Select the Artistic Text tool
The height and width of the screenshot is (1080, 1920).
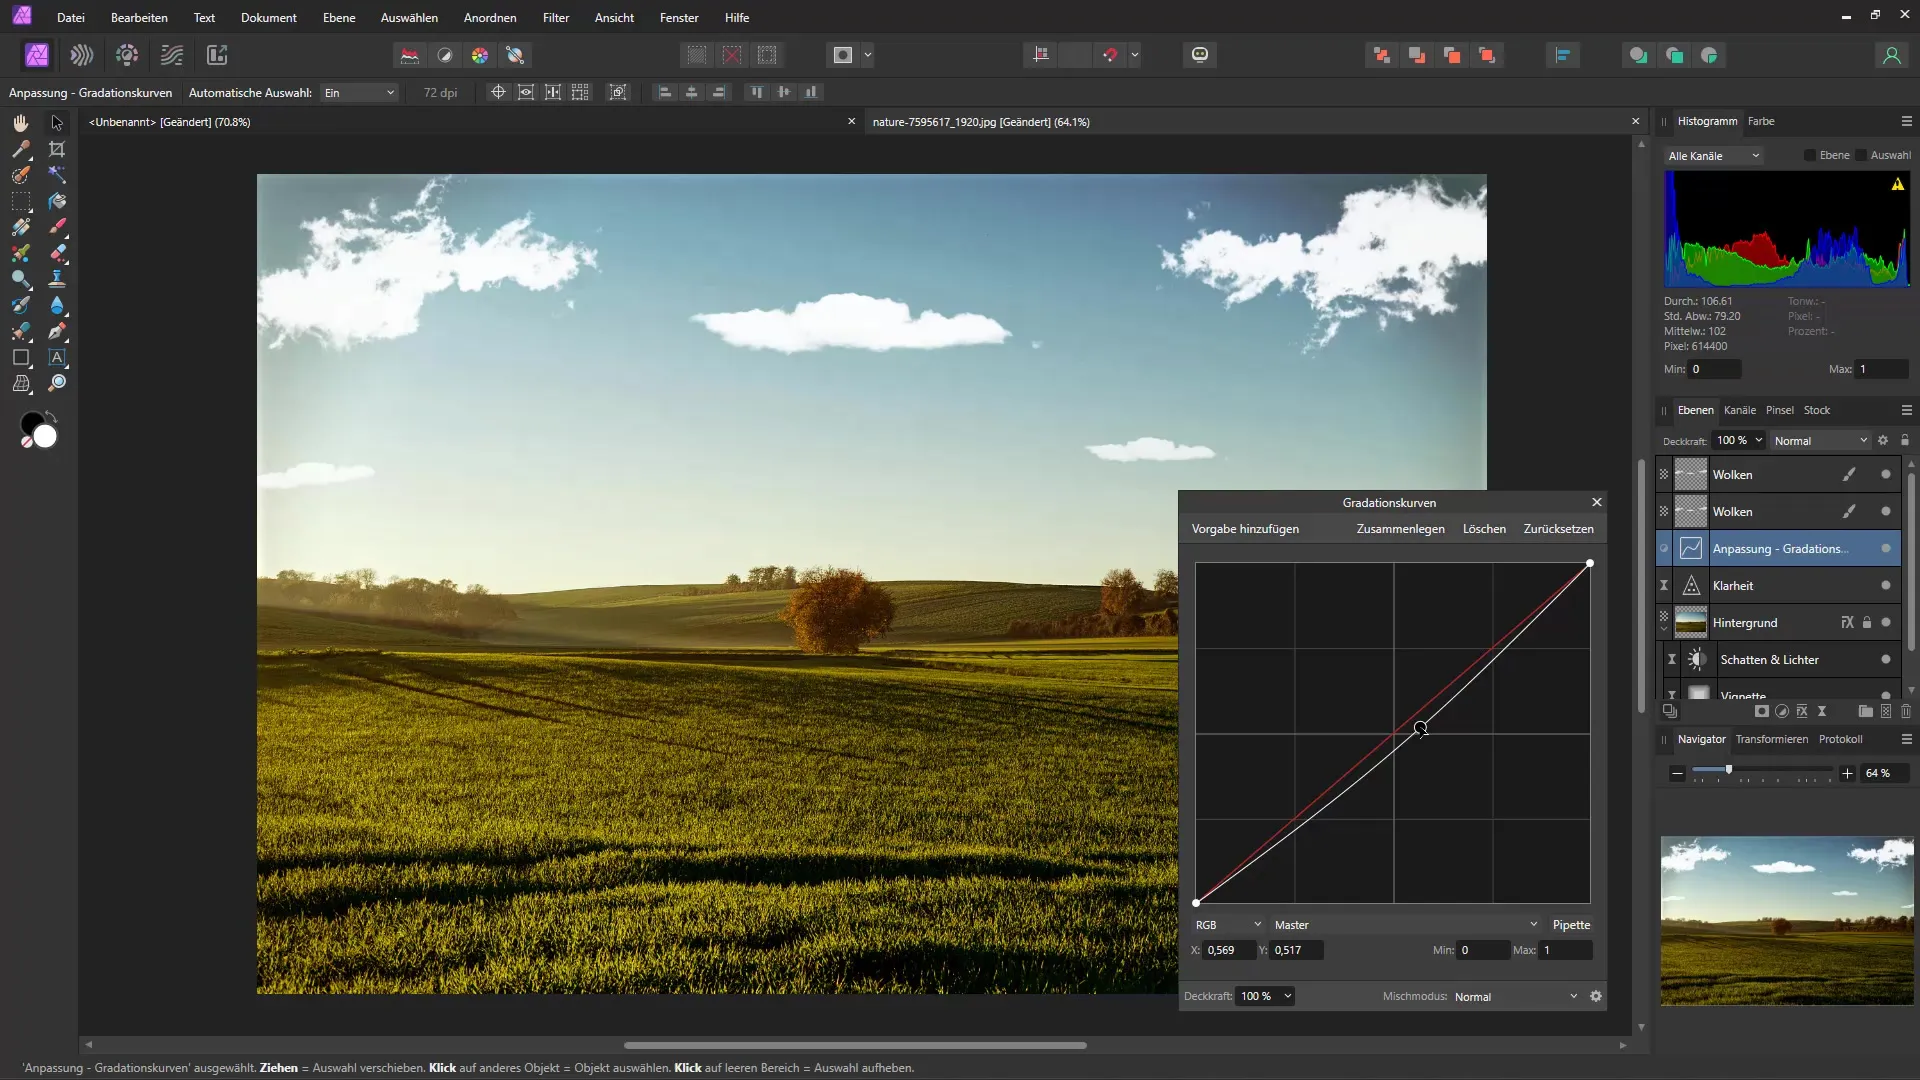(57, 357)
